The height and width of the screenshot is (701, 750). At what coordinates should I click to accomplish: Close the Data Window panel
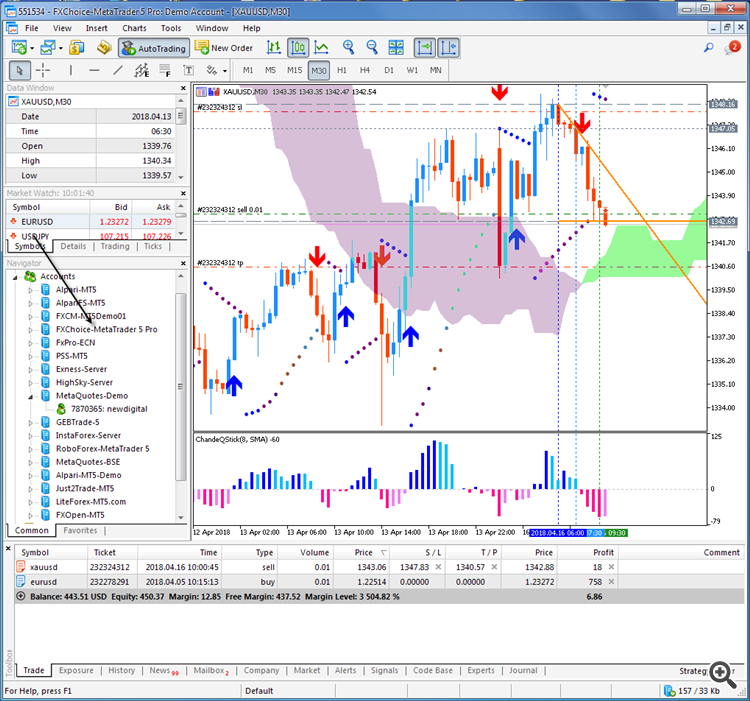tap(183, 88)
